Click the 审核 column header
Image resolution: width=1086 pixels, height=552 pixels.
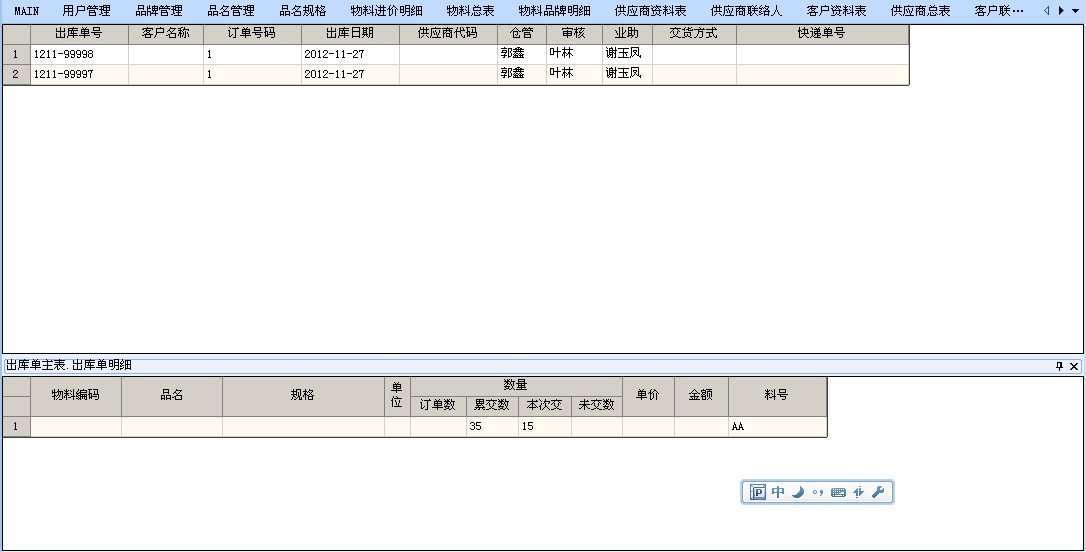[574, 33]
